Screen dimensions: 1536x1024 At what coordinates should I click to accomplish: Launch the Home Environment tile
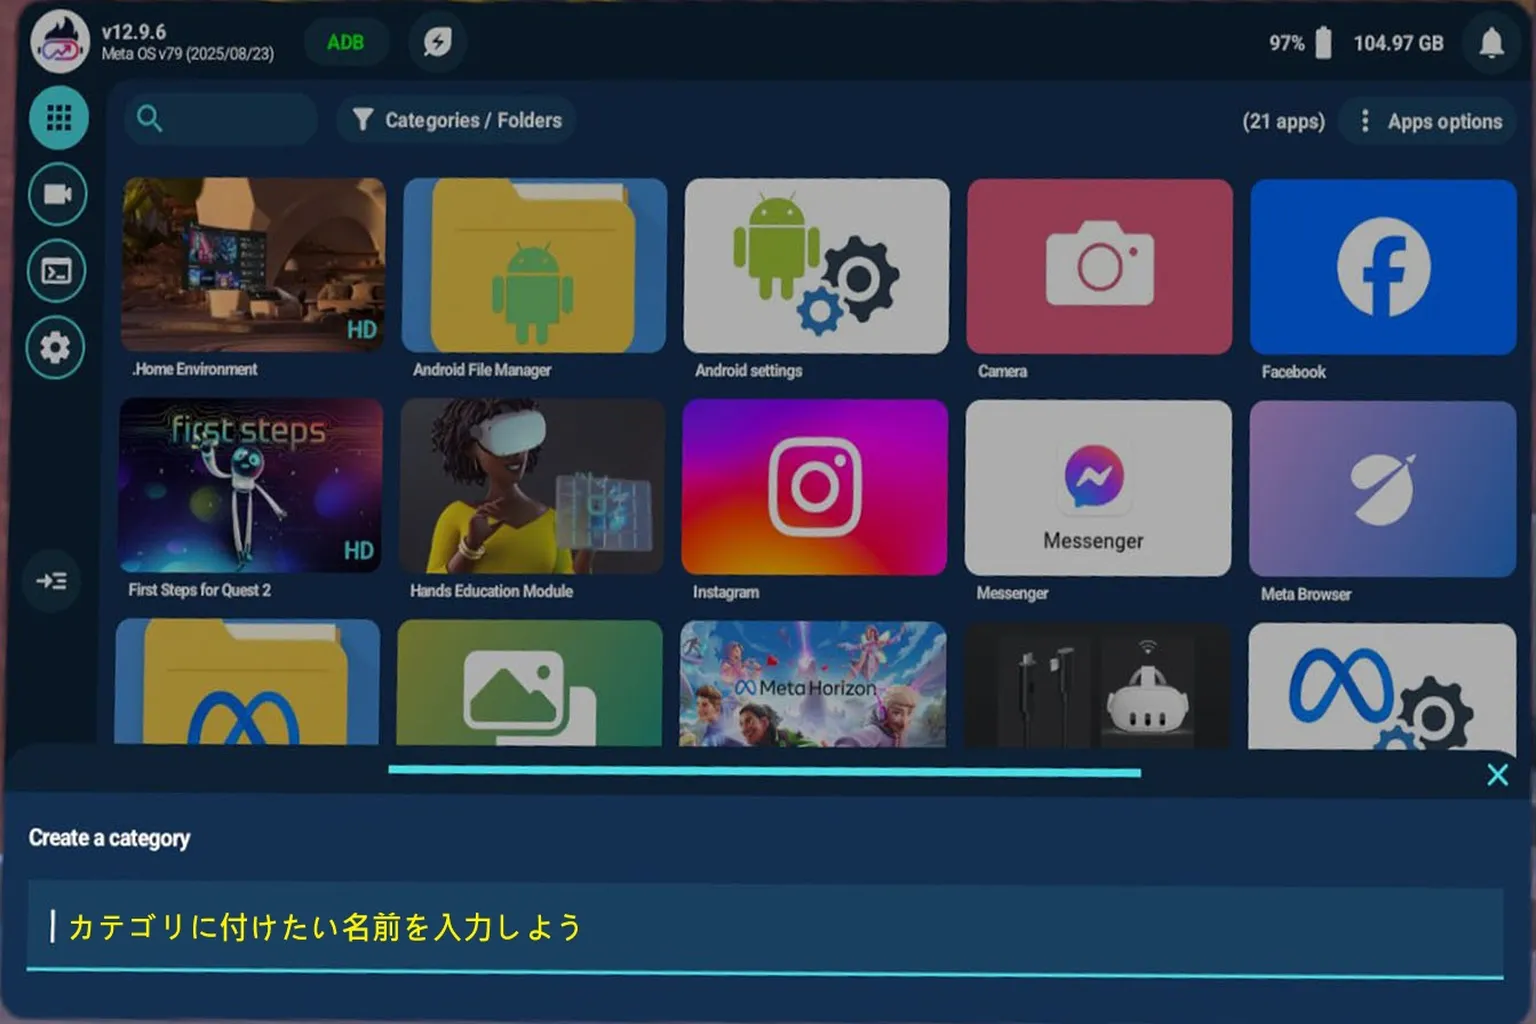tap(253, 265)
